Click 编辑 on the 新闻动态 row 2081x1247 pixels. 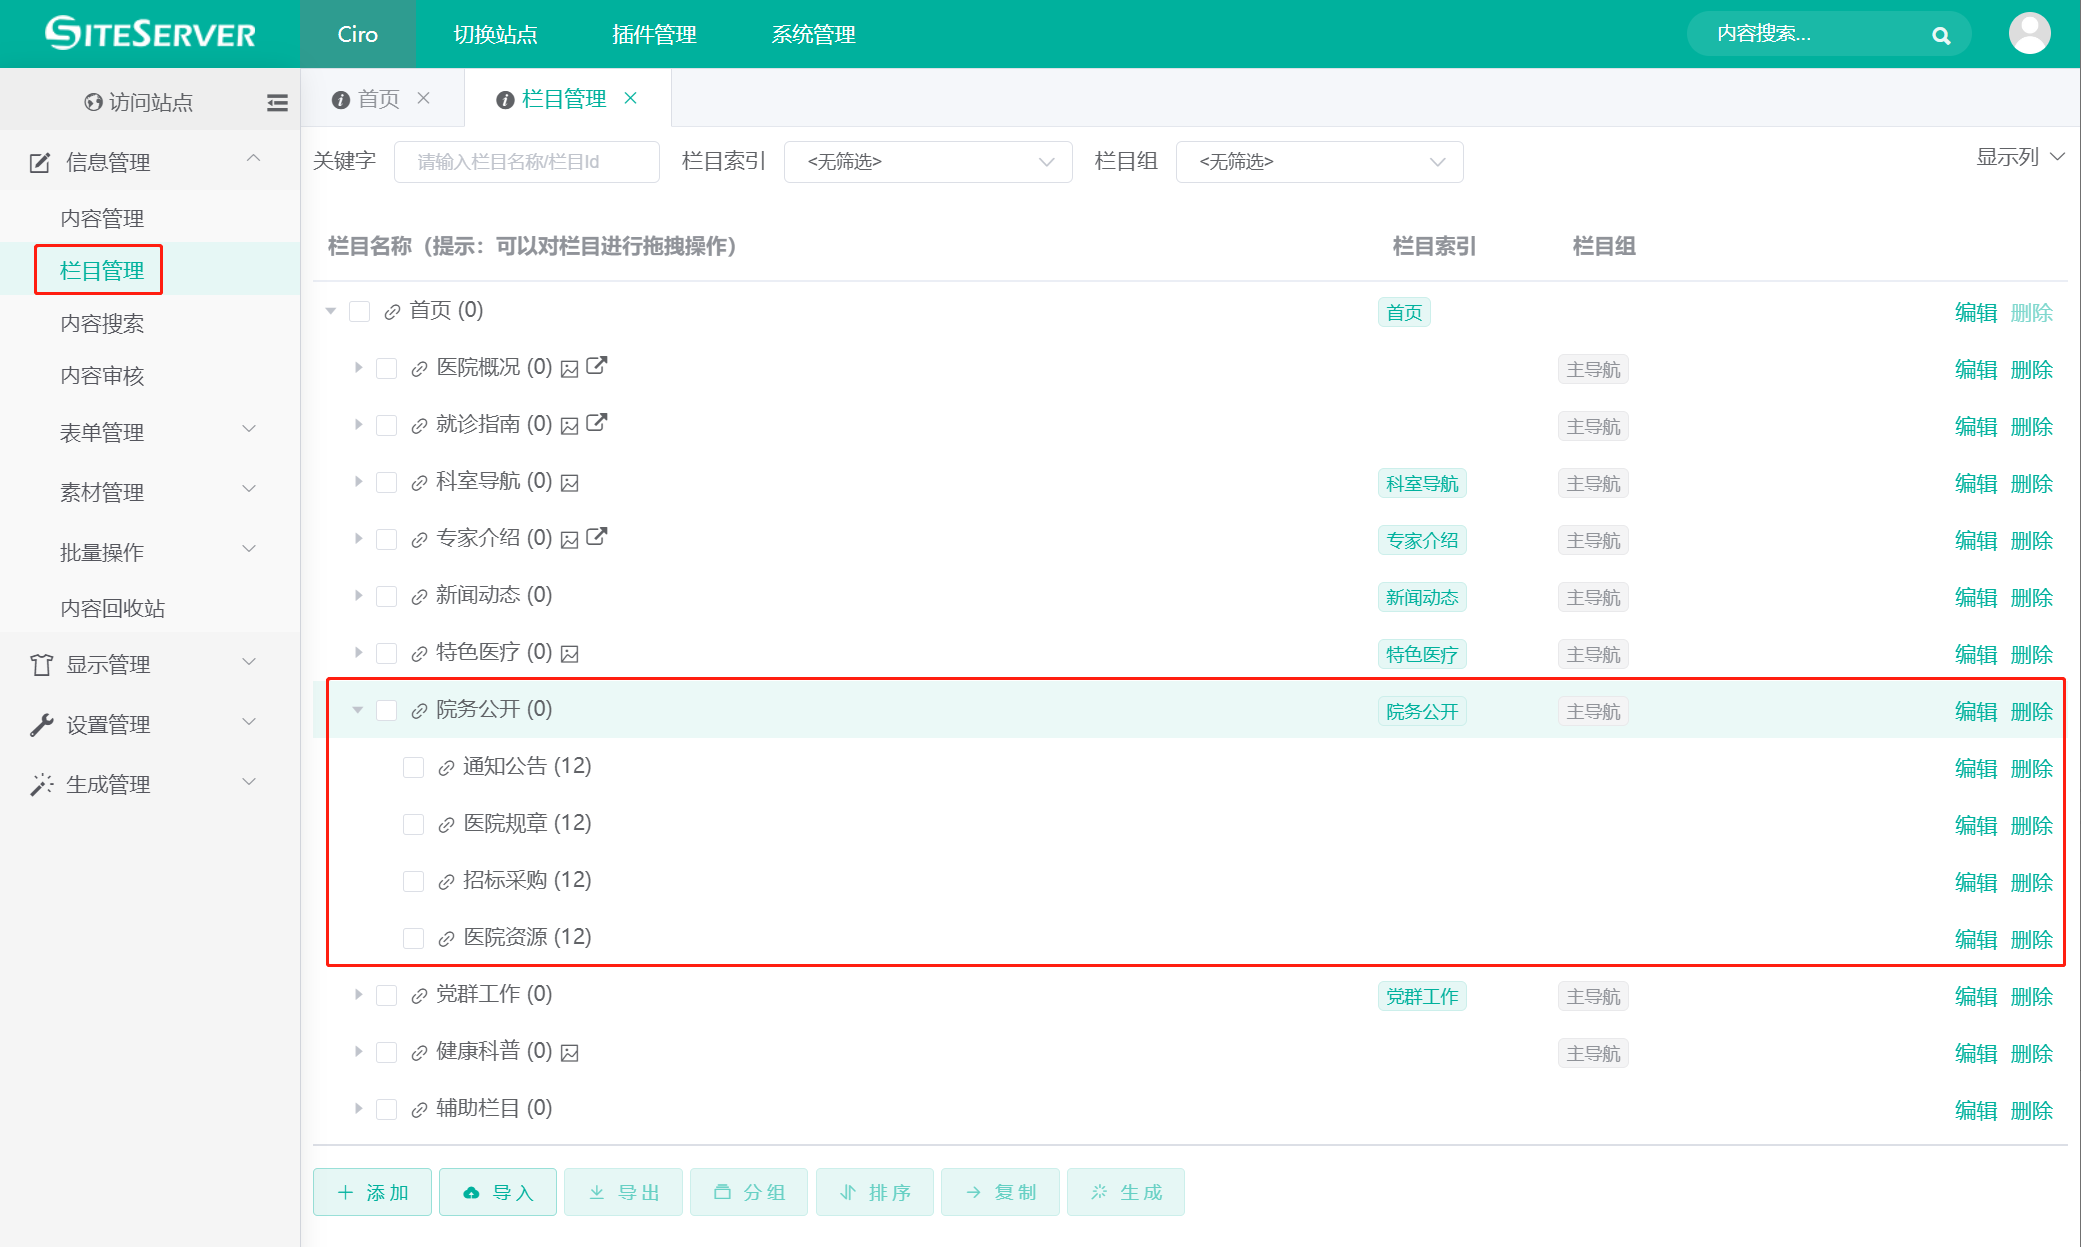click(x=1974, y=596)
